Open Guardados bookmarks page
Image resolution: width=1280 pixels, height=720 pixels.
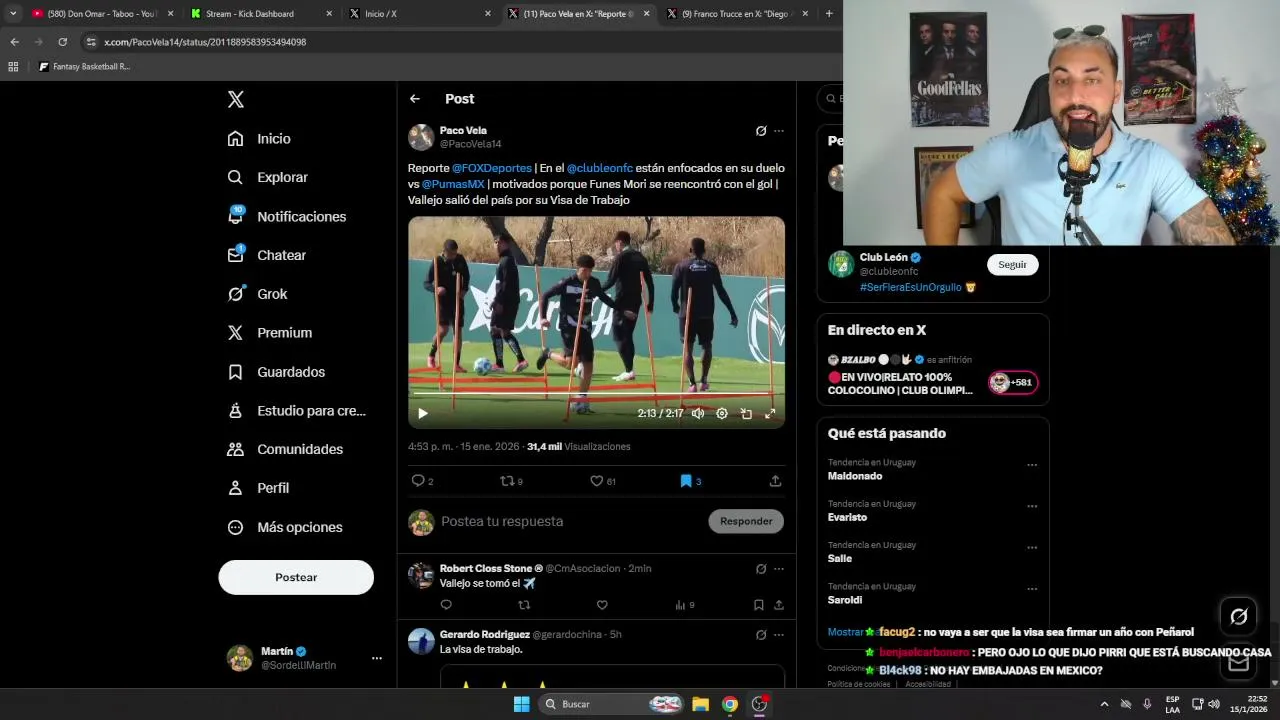[x=276, y=372]
